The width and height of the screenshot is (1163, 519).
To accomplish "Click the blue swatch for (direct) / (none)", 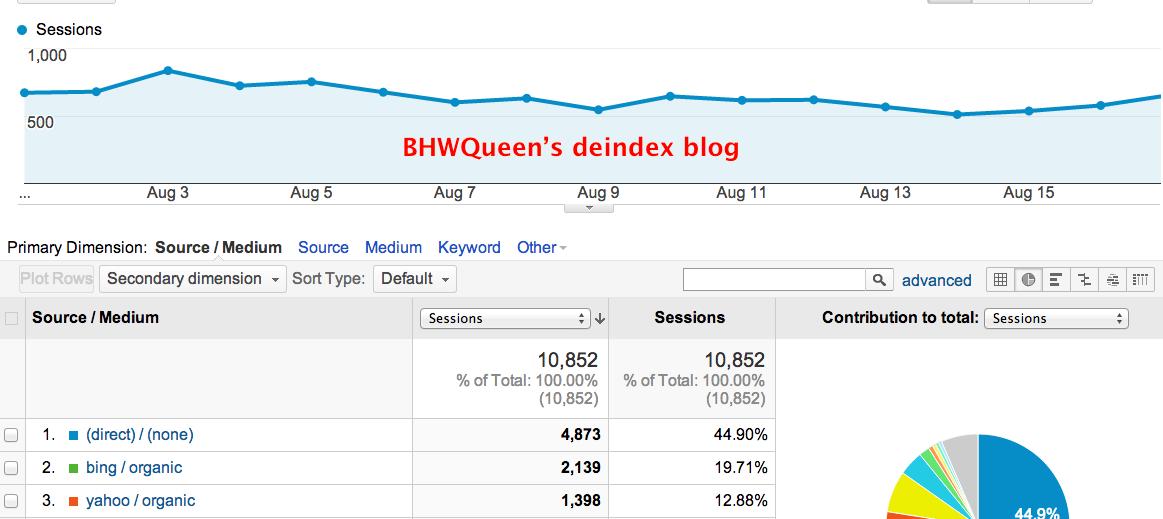I will pos(73,435).
